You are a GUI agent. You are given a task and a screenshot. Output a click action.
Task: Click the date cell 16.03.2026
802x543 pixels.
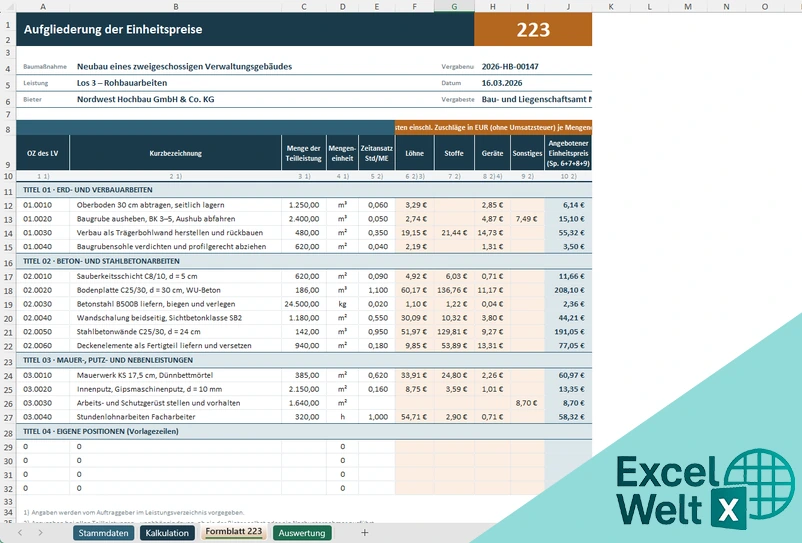pos(502,83)
